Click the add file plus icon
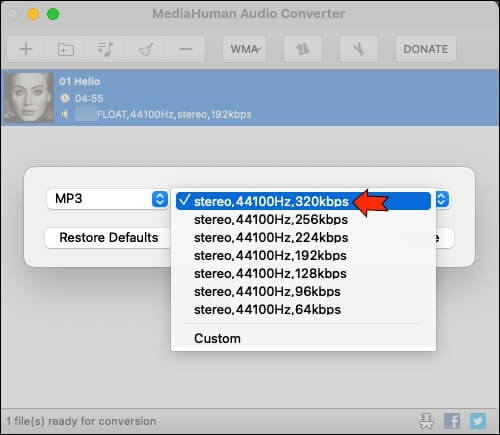The image size is (500, 435). pyautogui.click(x=26, y=49)
